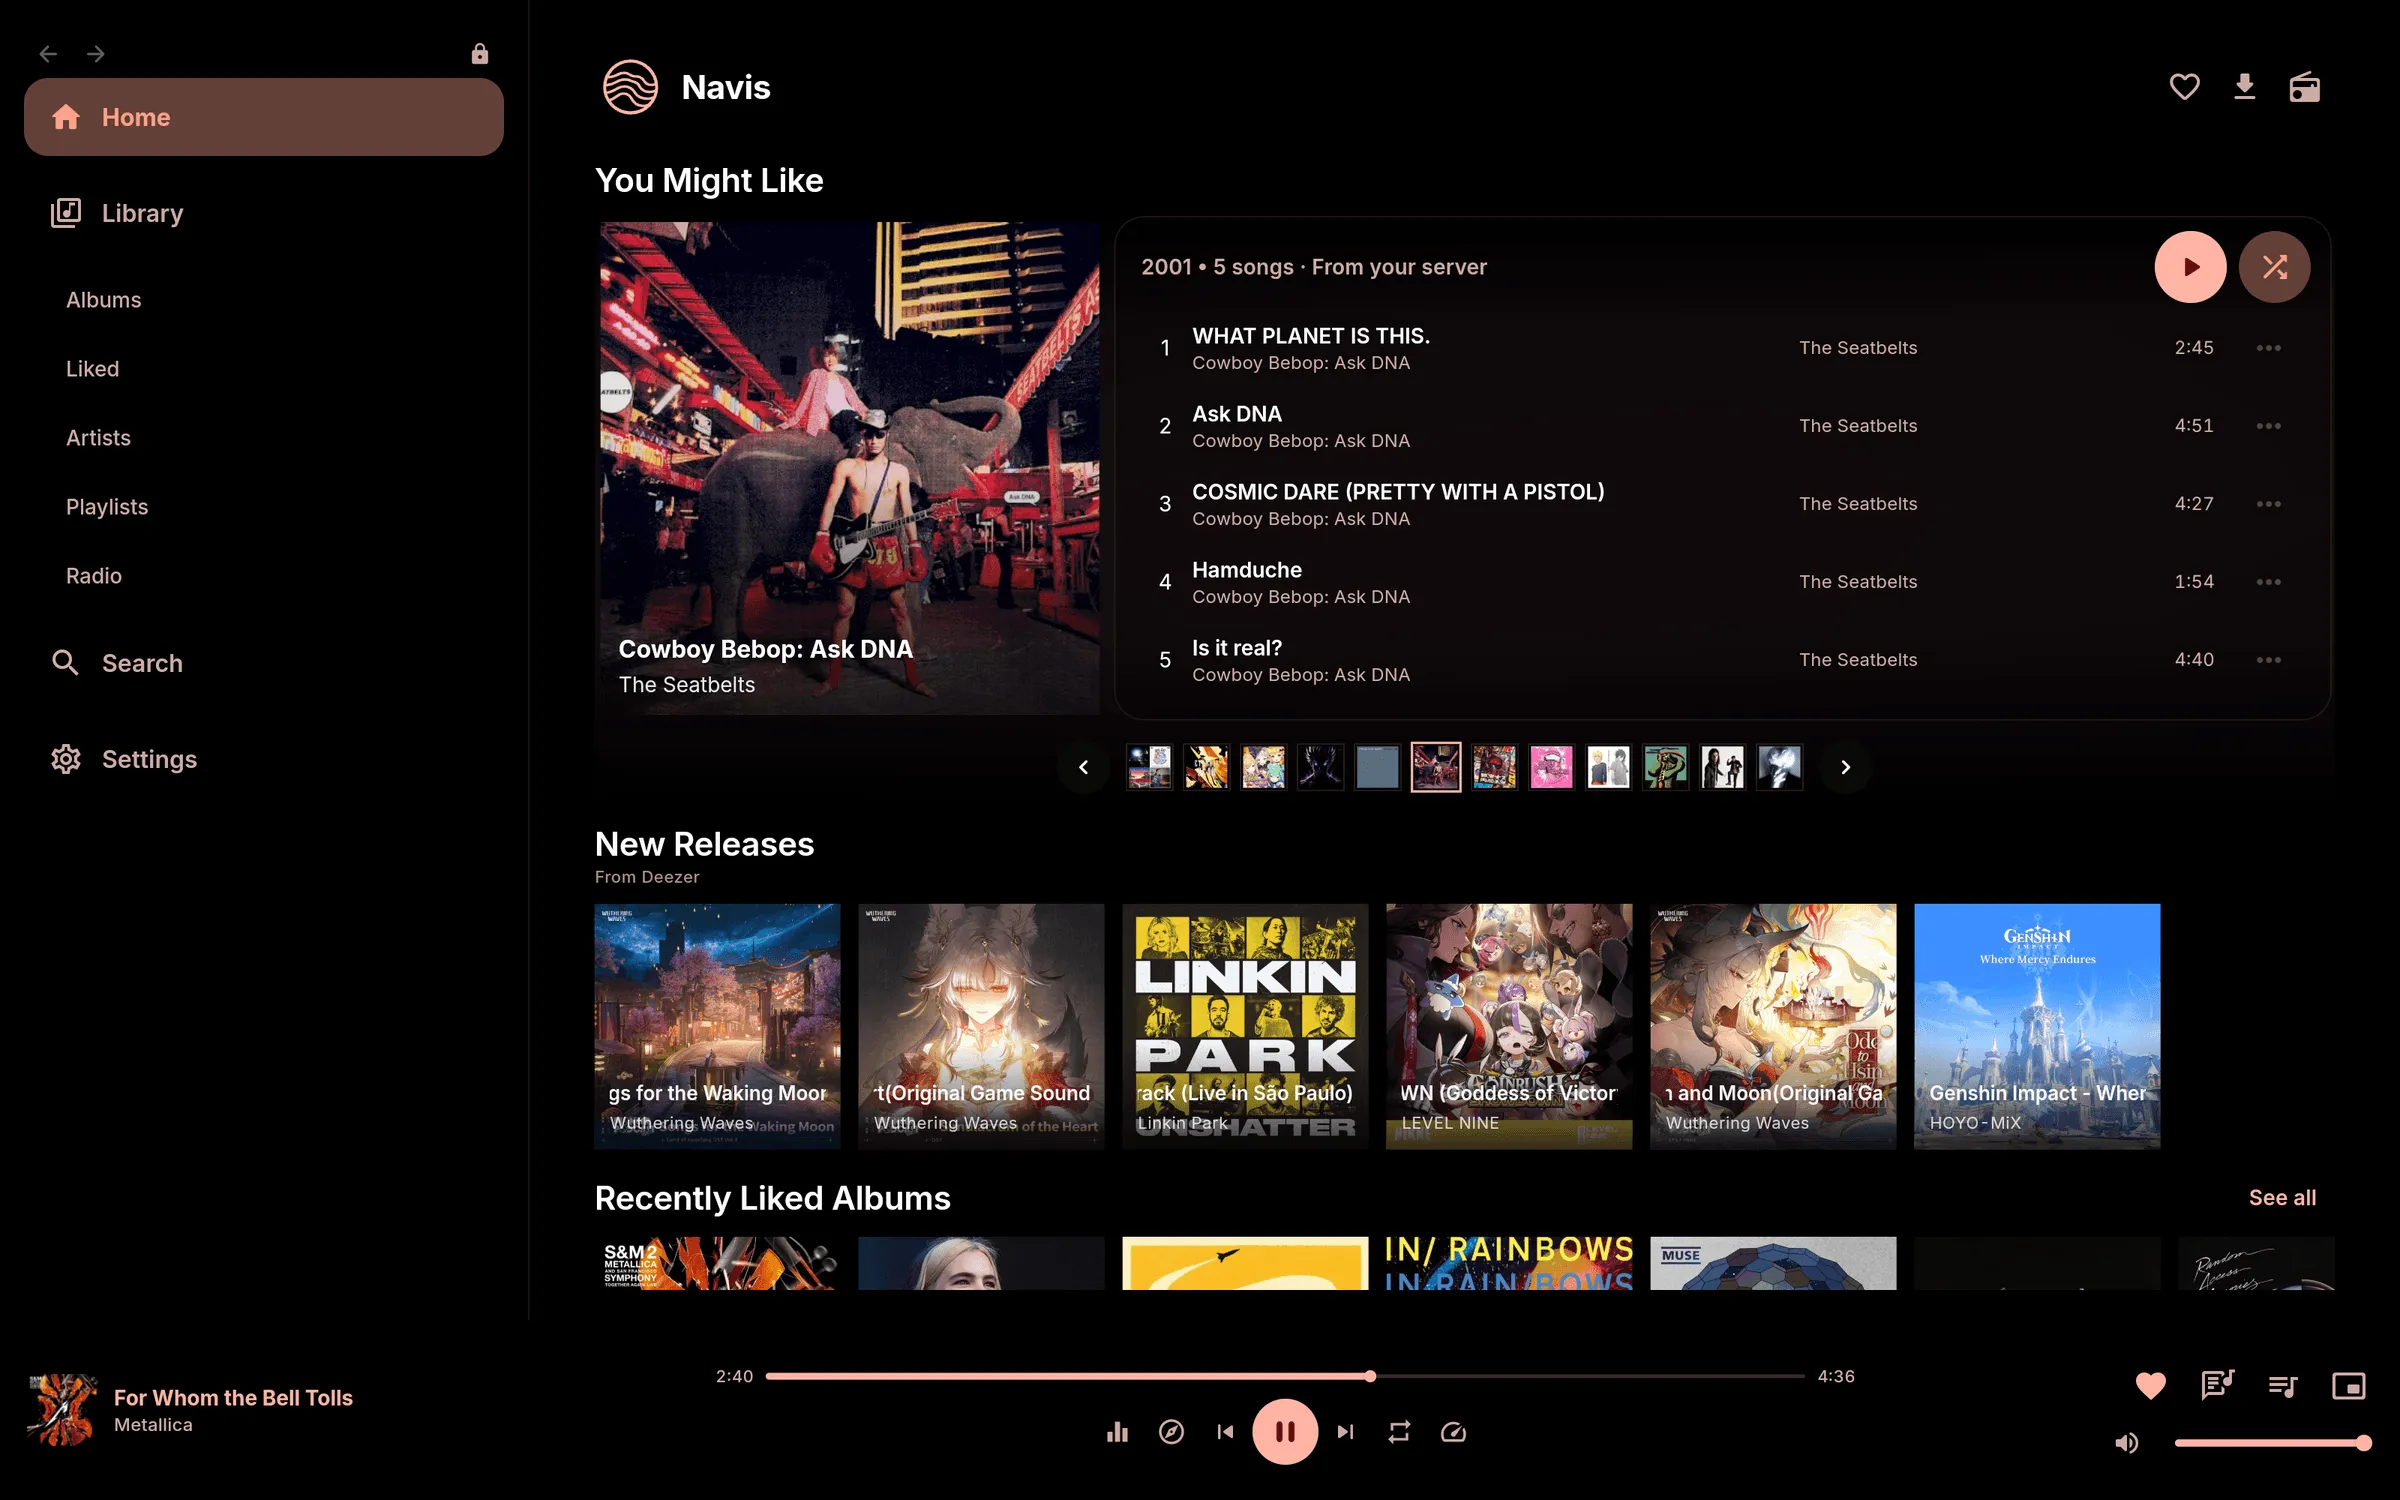Screen dimensions: 2400x1500
Task: Open more options for WHAT PLANET IS THIS.
Action: 2268,348
